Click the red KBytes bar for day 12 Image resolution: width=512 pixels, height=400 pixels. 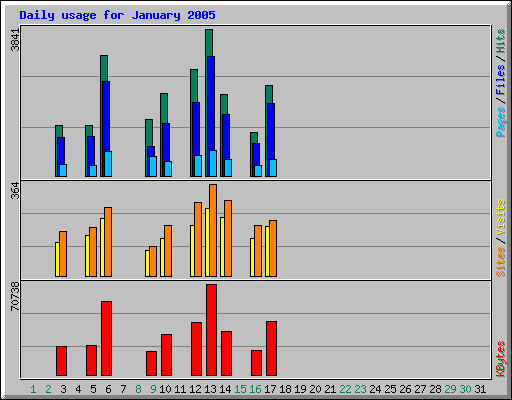point(196,349)
